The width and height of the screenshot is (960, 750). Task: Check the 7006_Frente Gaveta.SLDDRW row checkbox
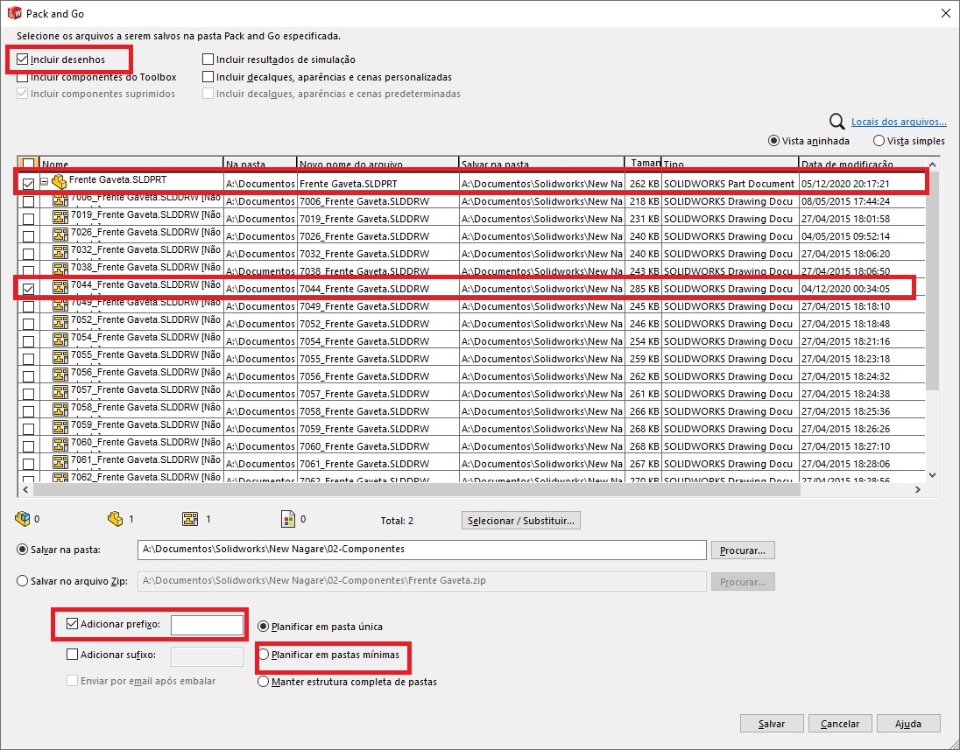(28, 201)
